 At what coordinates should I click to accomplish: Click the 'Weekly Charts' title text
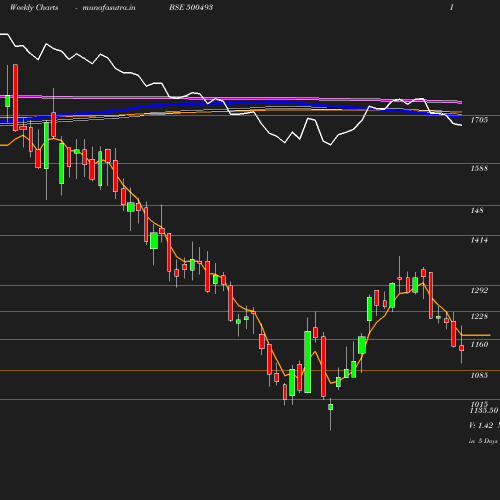34,8
